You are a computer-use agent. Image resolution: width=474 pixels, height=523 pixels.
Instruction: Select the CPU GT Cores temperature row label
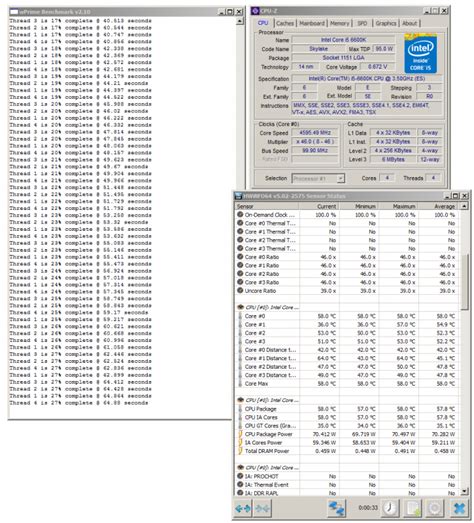(x=270, y=426)
